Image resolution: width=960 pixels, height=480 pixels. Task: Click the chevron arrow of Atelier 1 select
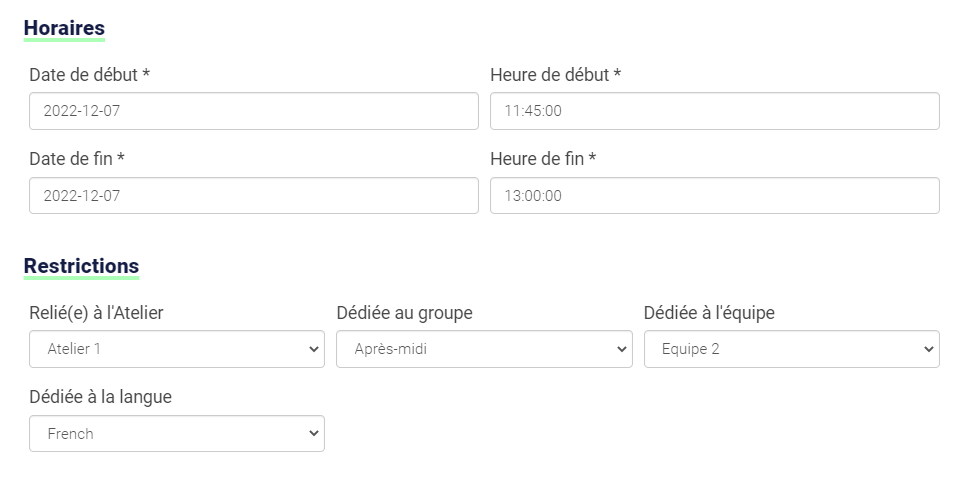pyautogui.click(x=314, y=349)
